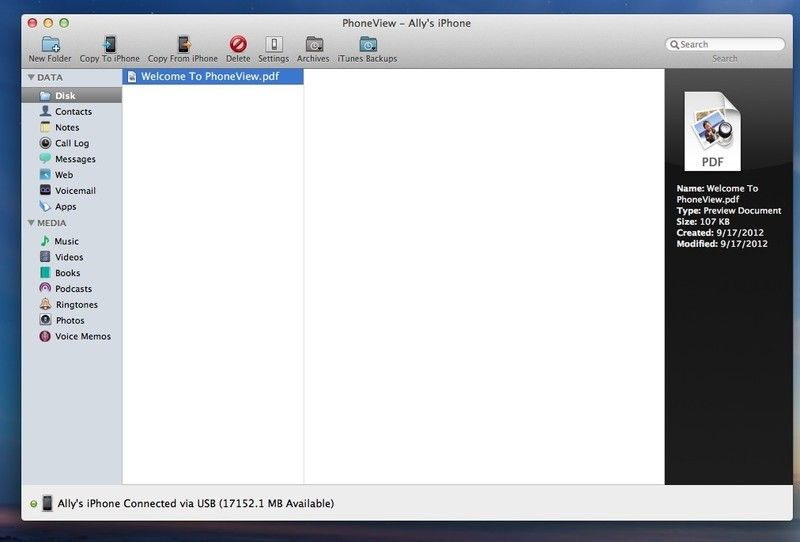
Task: Open Music in the Media section
Action: click(x=66, y=242)
